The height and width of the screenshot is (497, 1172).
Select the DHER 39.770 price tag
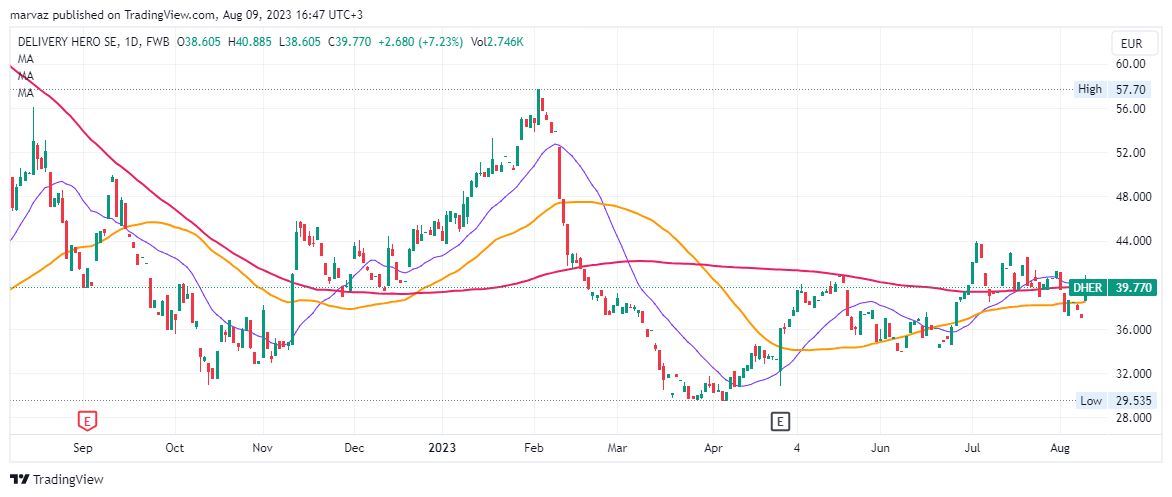(x=1114, y=288)
